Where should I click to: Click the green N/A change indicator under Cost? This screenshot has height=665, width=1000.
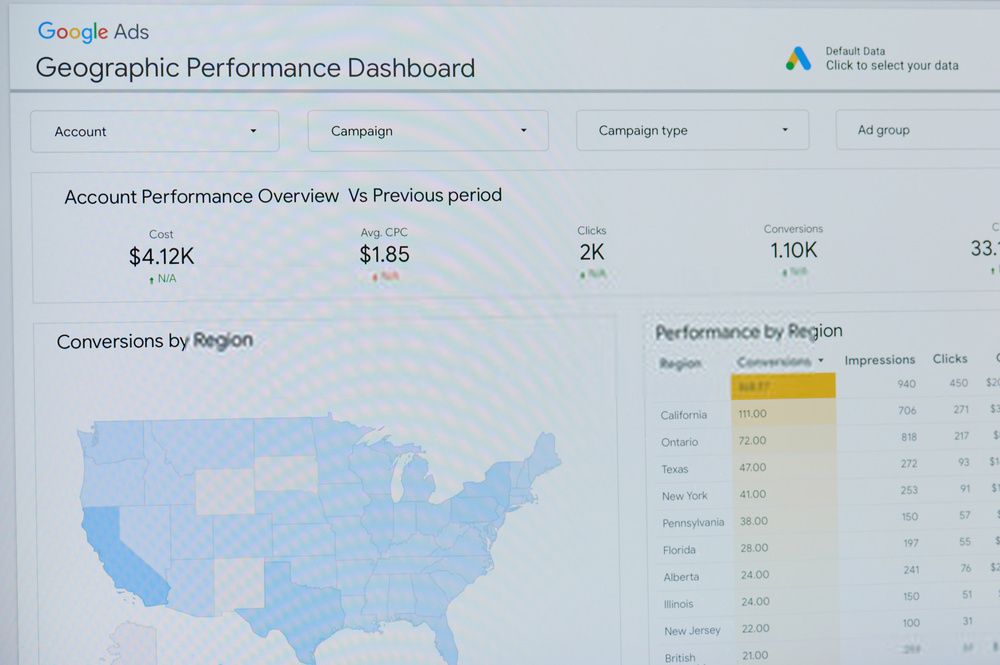click(x=162, y=279)
